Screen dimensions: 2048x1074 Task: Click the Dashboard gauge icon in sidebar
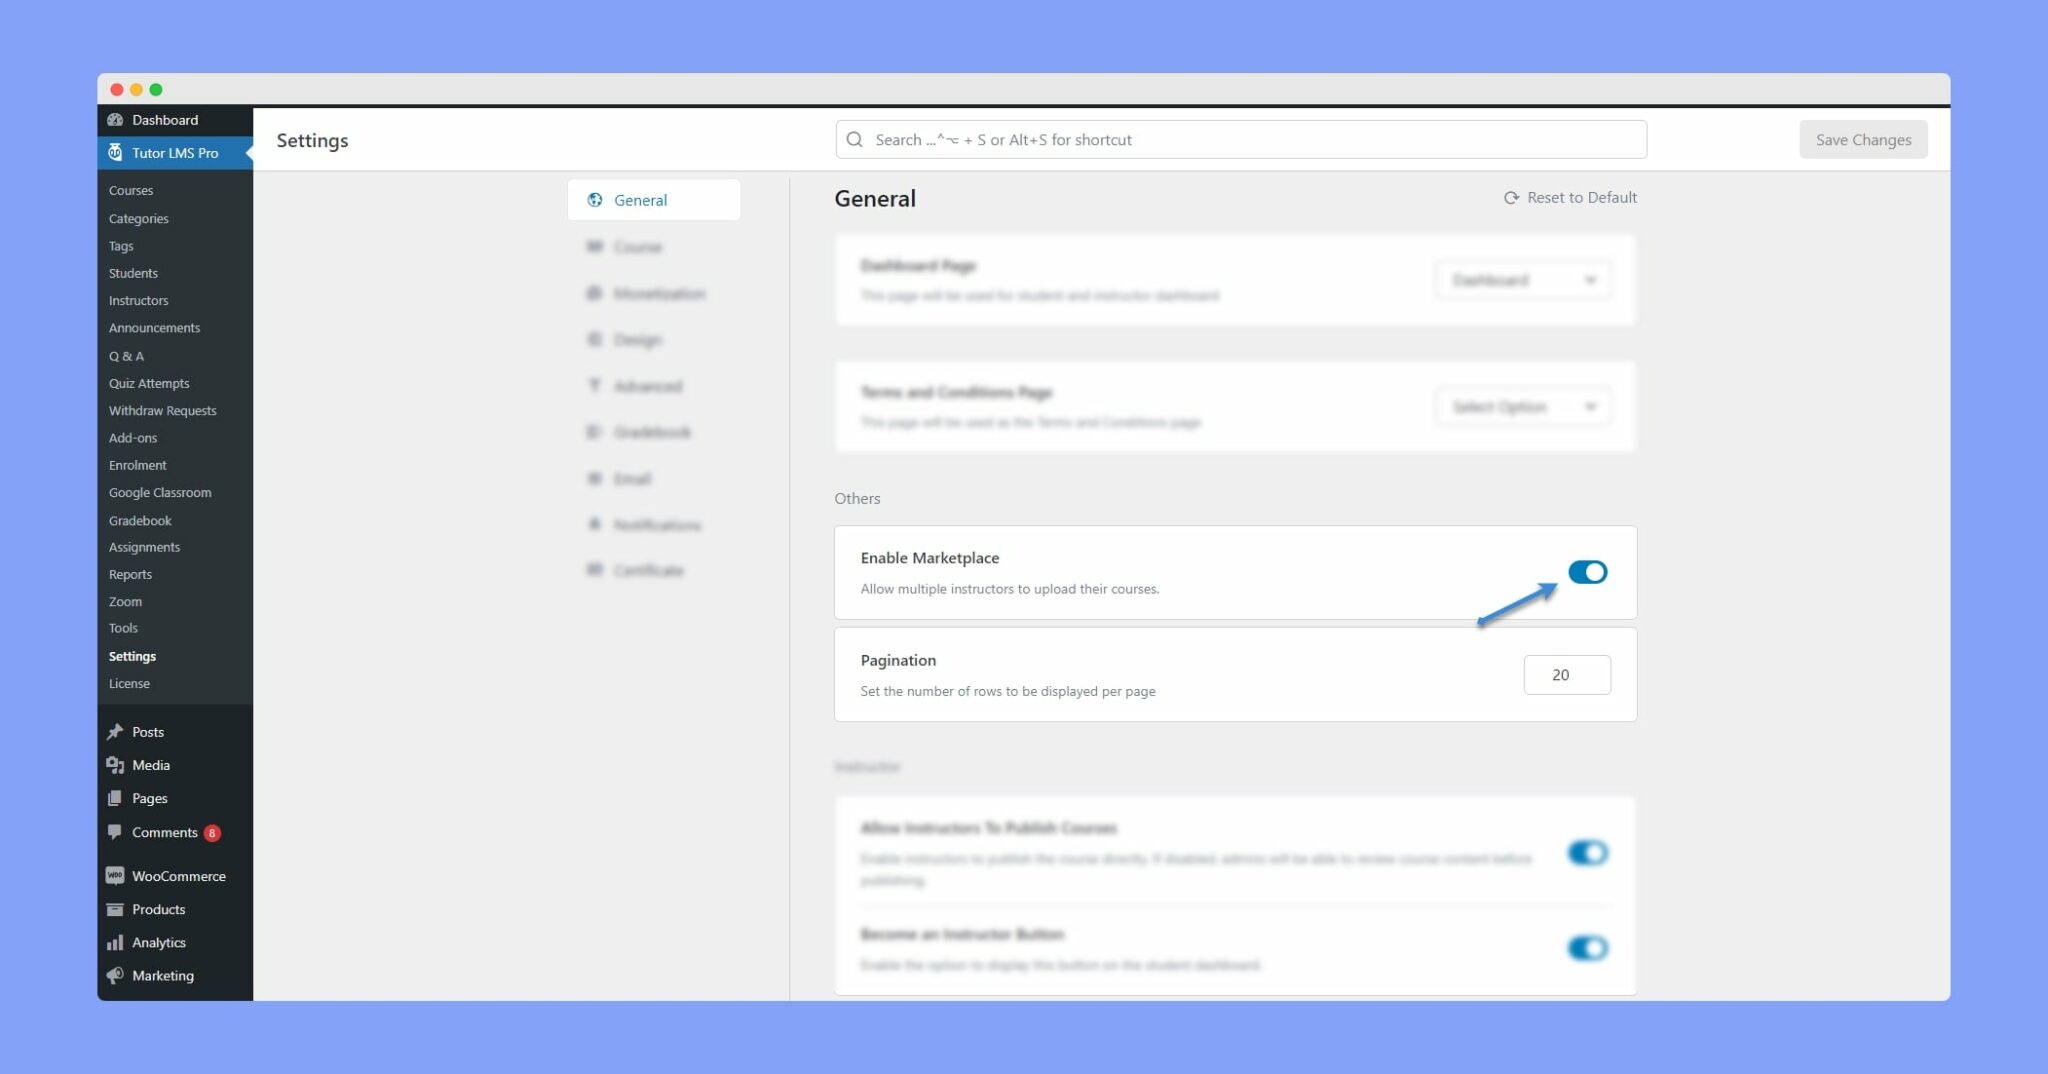[115, 120]
